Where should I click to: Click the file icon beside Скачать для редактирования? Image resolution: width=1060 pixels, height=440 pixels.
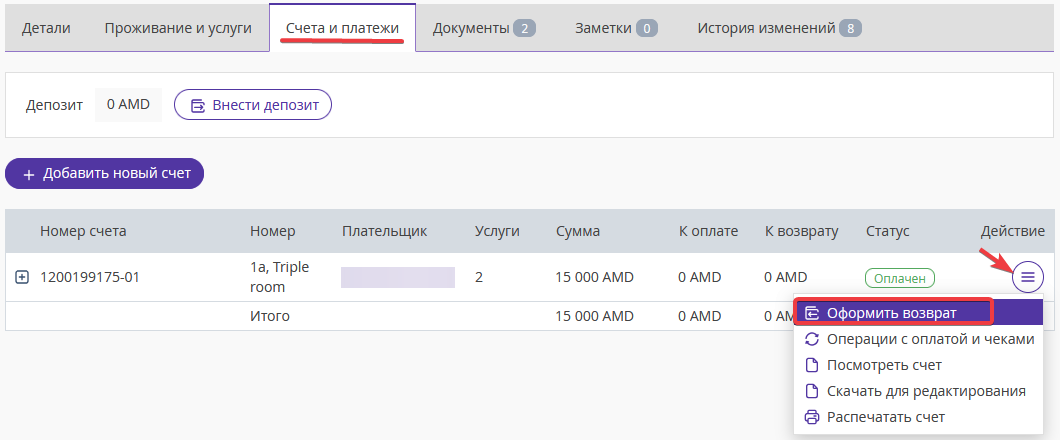[812, 391]
